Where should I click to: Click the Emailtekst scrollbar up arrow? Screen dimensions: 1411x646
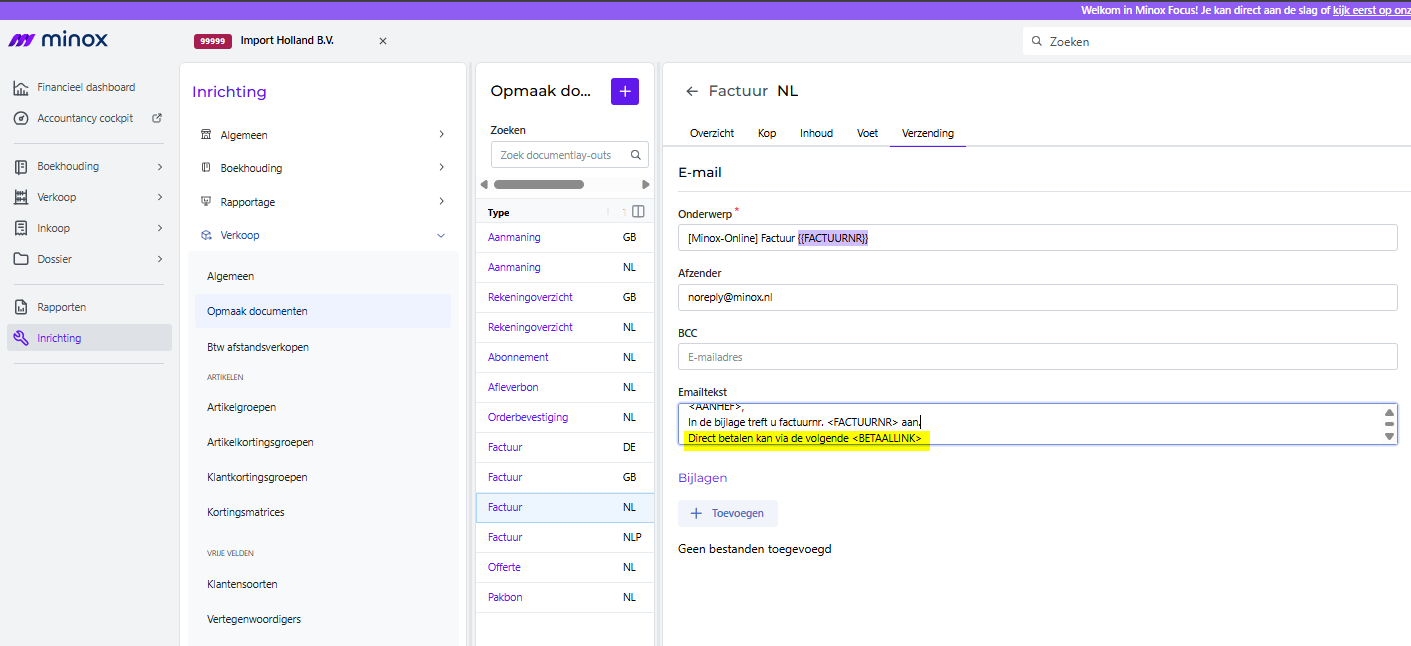click(1389, 412)
